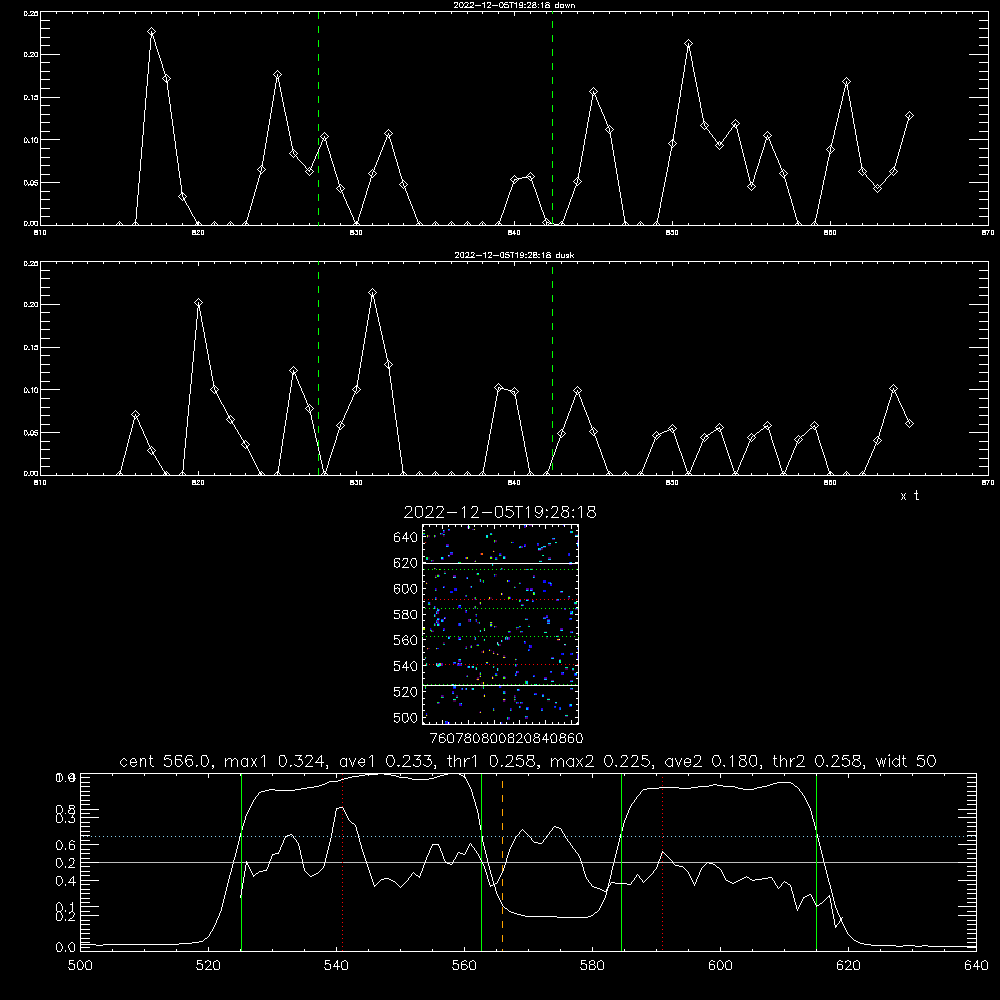
Task: Click the 'ave1 0.233' value in stats line
Action: pos(387,761)
